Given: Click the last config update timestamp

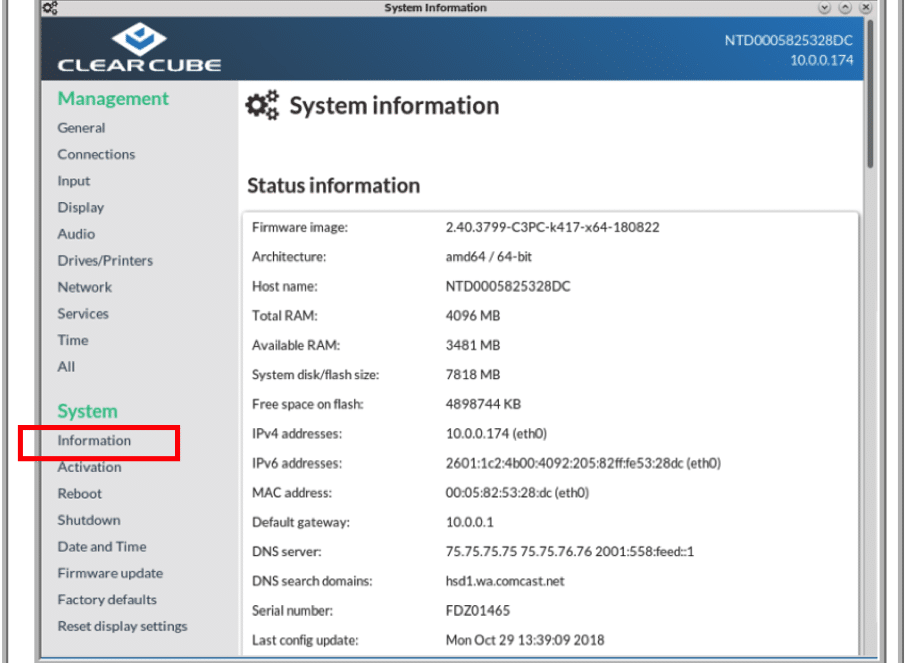Looking at the screenshot, I should coord(525,640).
